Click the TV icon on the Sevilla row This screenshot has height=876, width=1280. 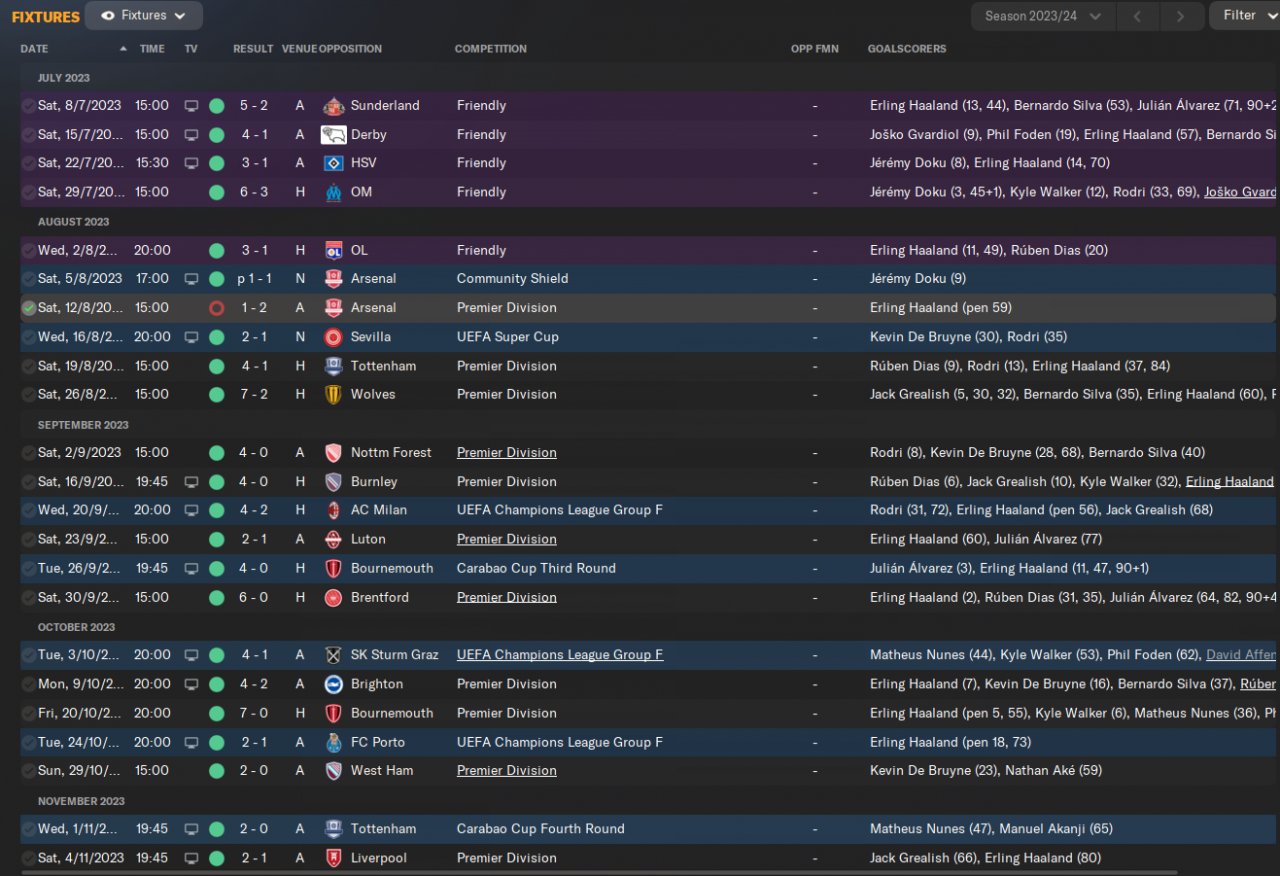[x=191, y=337]
